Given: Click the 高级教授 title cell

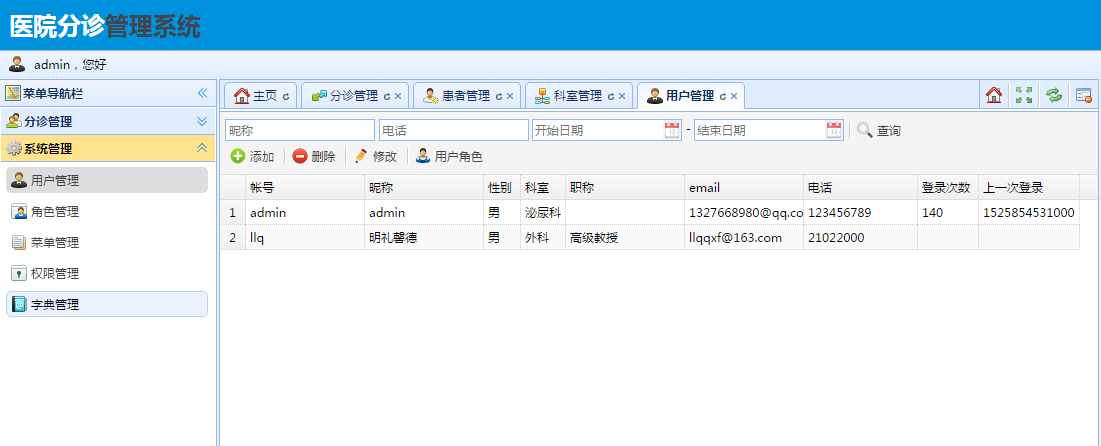Looking at the screenshot, I should coord(625,237).
